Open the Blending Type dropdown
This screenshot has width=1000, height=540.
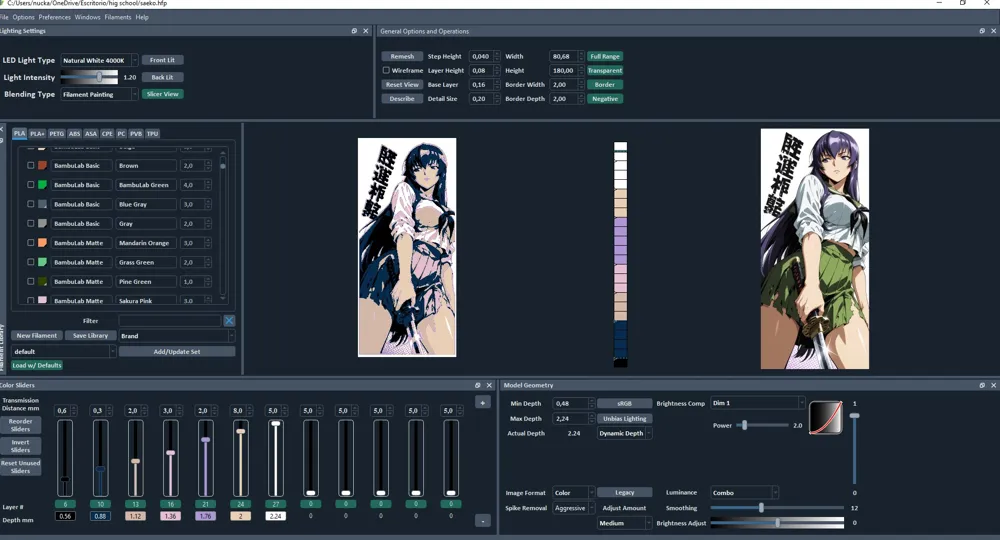click(99, 94)
